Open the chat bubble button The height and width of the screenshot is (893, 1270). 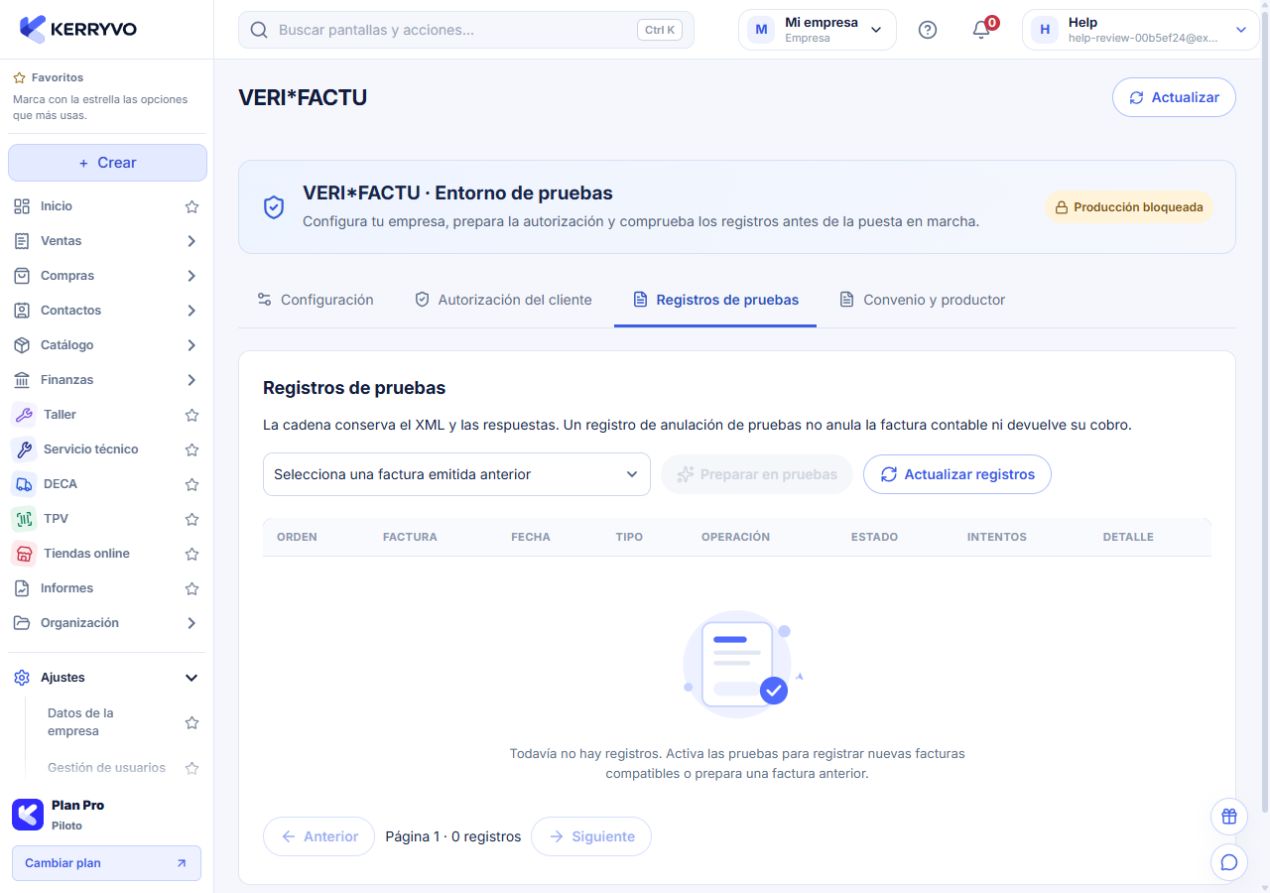(1229, 861)
